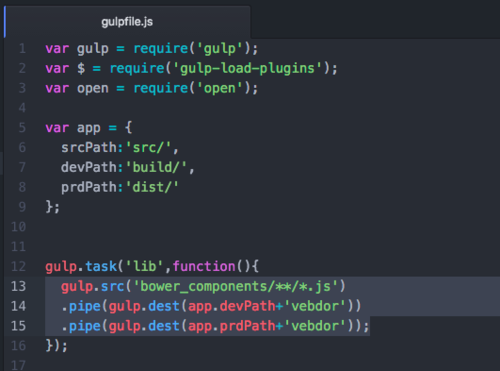Click line number 10 in gutter
Screen dimensions: 500x371
[18, 227]
